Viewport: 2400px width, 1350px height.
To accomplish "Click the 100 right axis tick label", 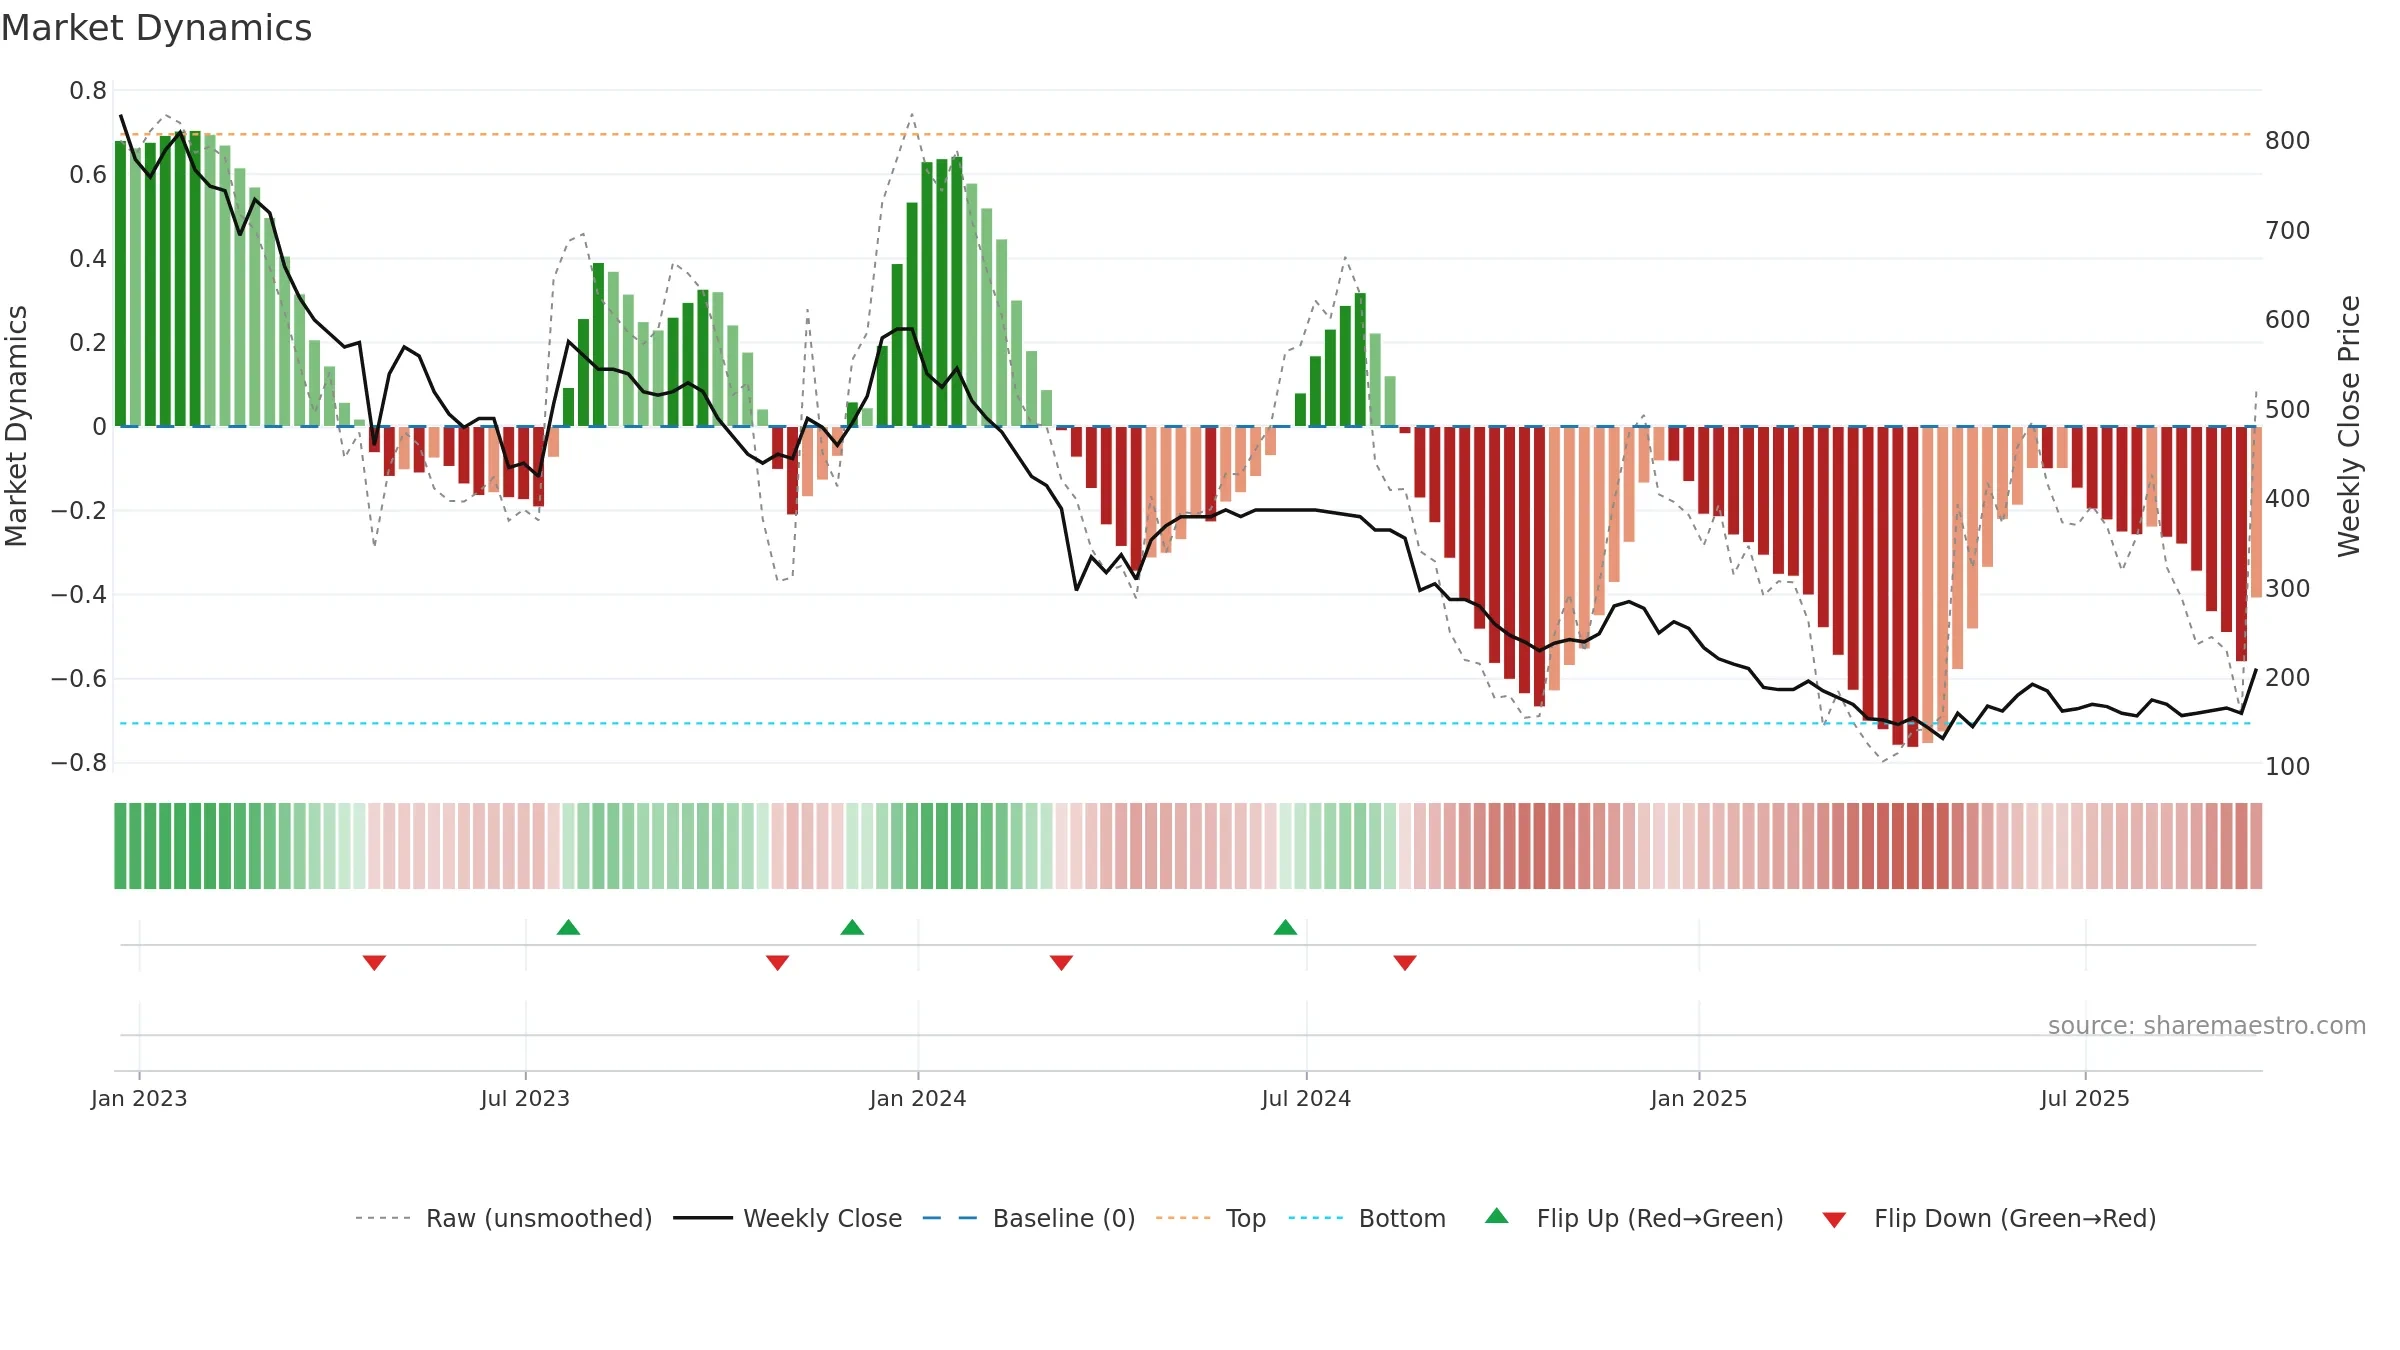I will click(x=2288, y=767).
